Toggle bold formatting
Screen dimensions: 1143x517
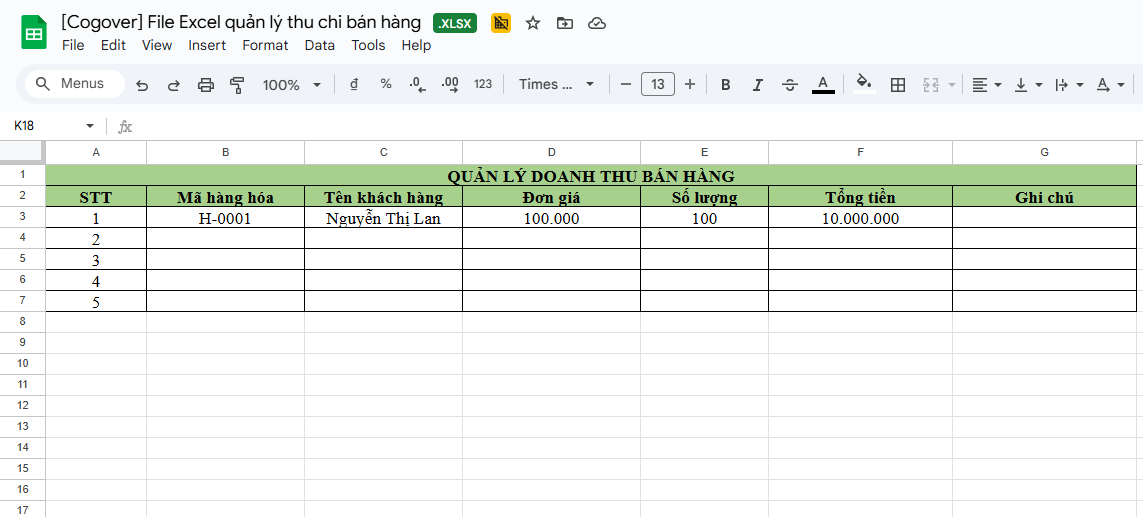tap(725, 85)
